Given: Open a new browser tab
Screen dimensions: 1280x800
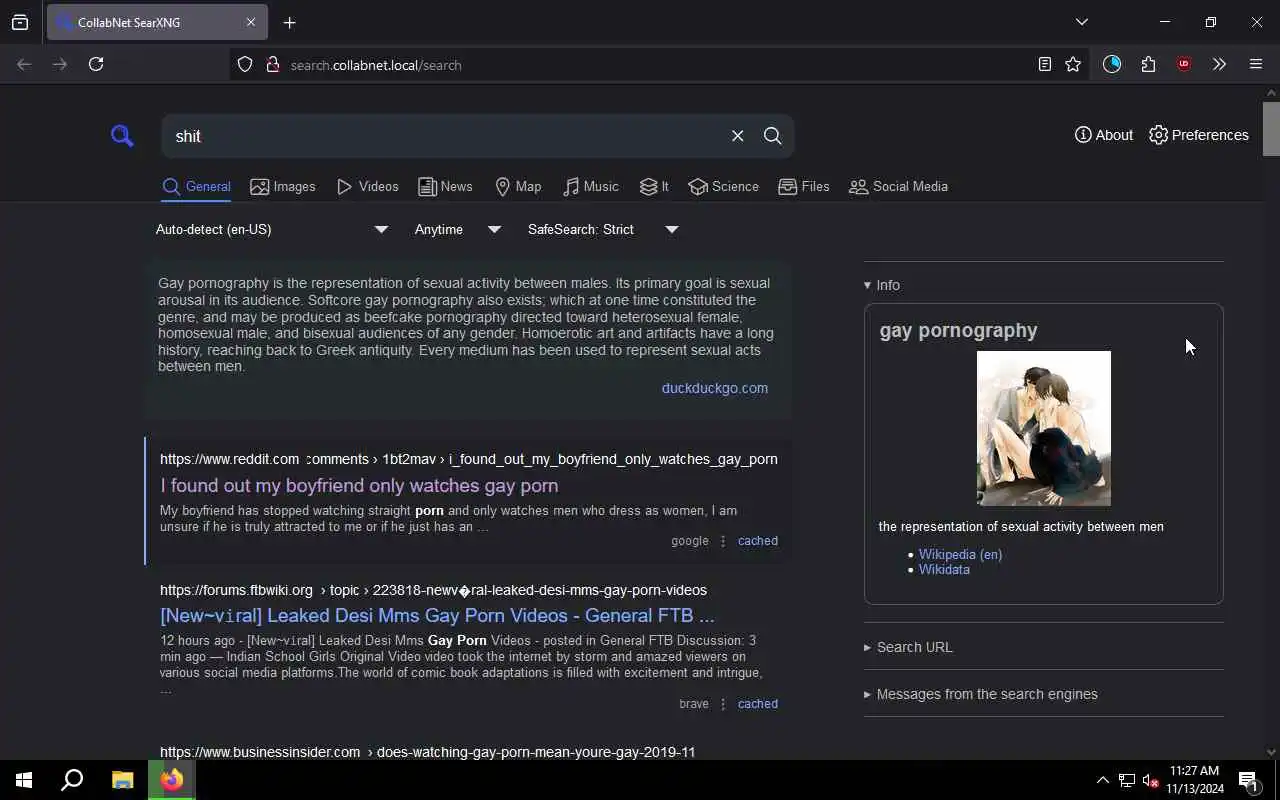Looking at the screenshot, I should [290, 22].
